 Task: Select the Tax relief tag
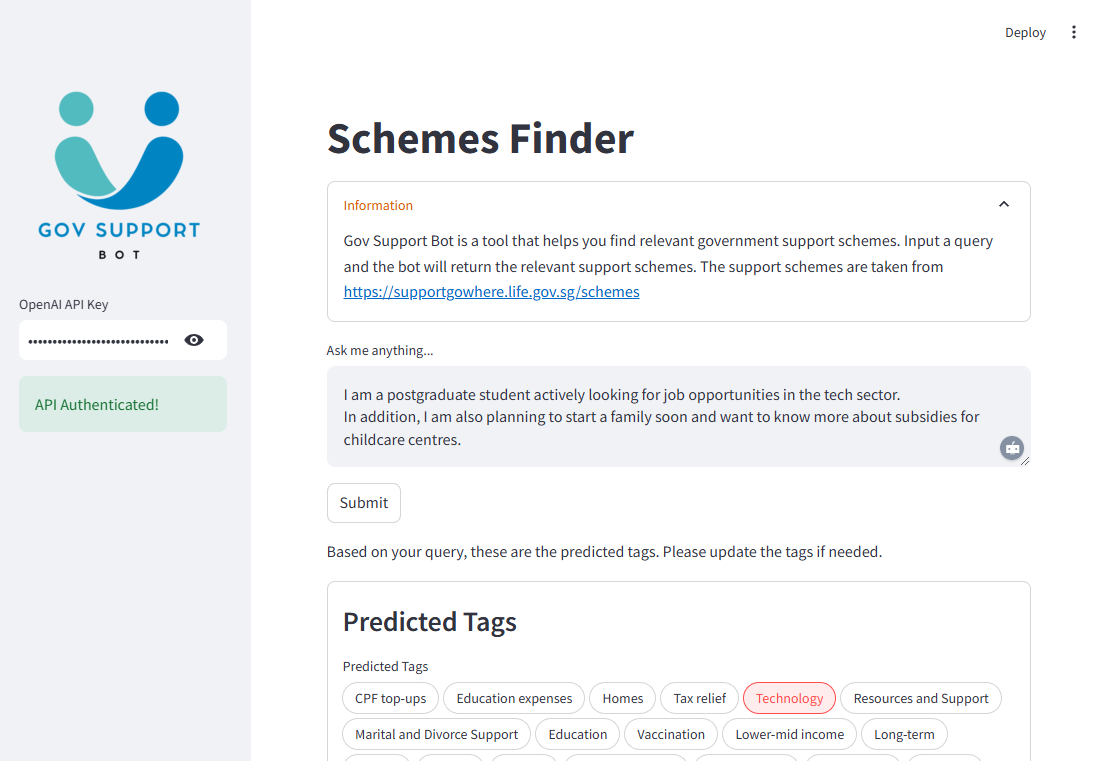click(x=699, y=698)
